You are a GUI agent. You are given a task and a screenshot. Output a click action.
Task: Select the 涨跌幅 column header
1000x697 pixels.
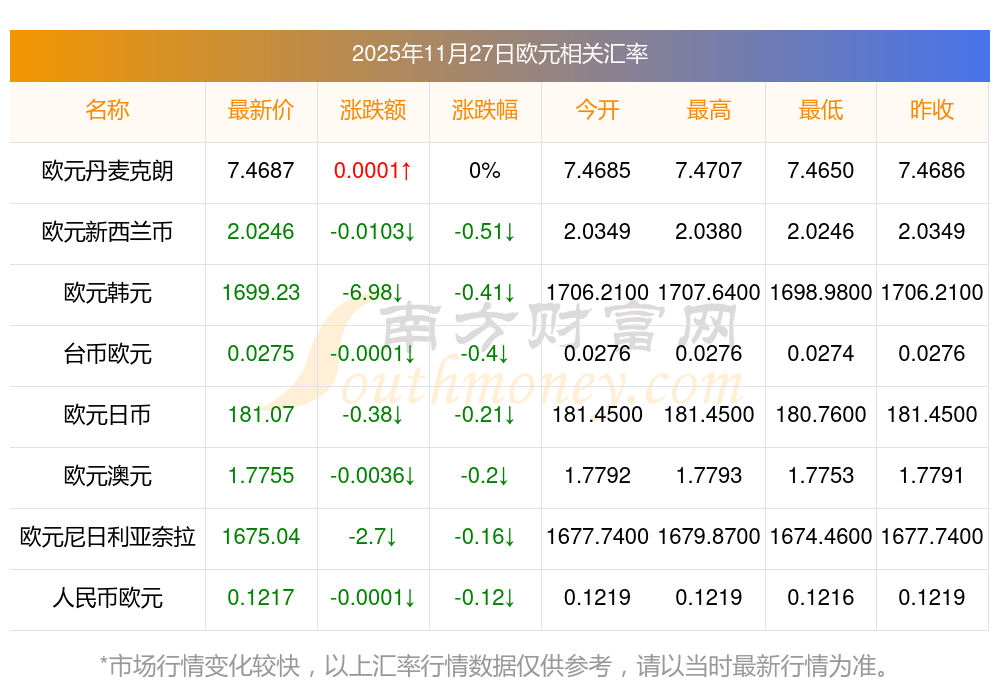[485, 110]
